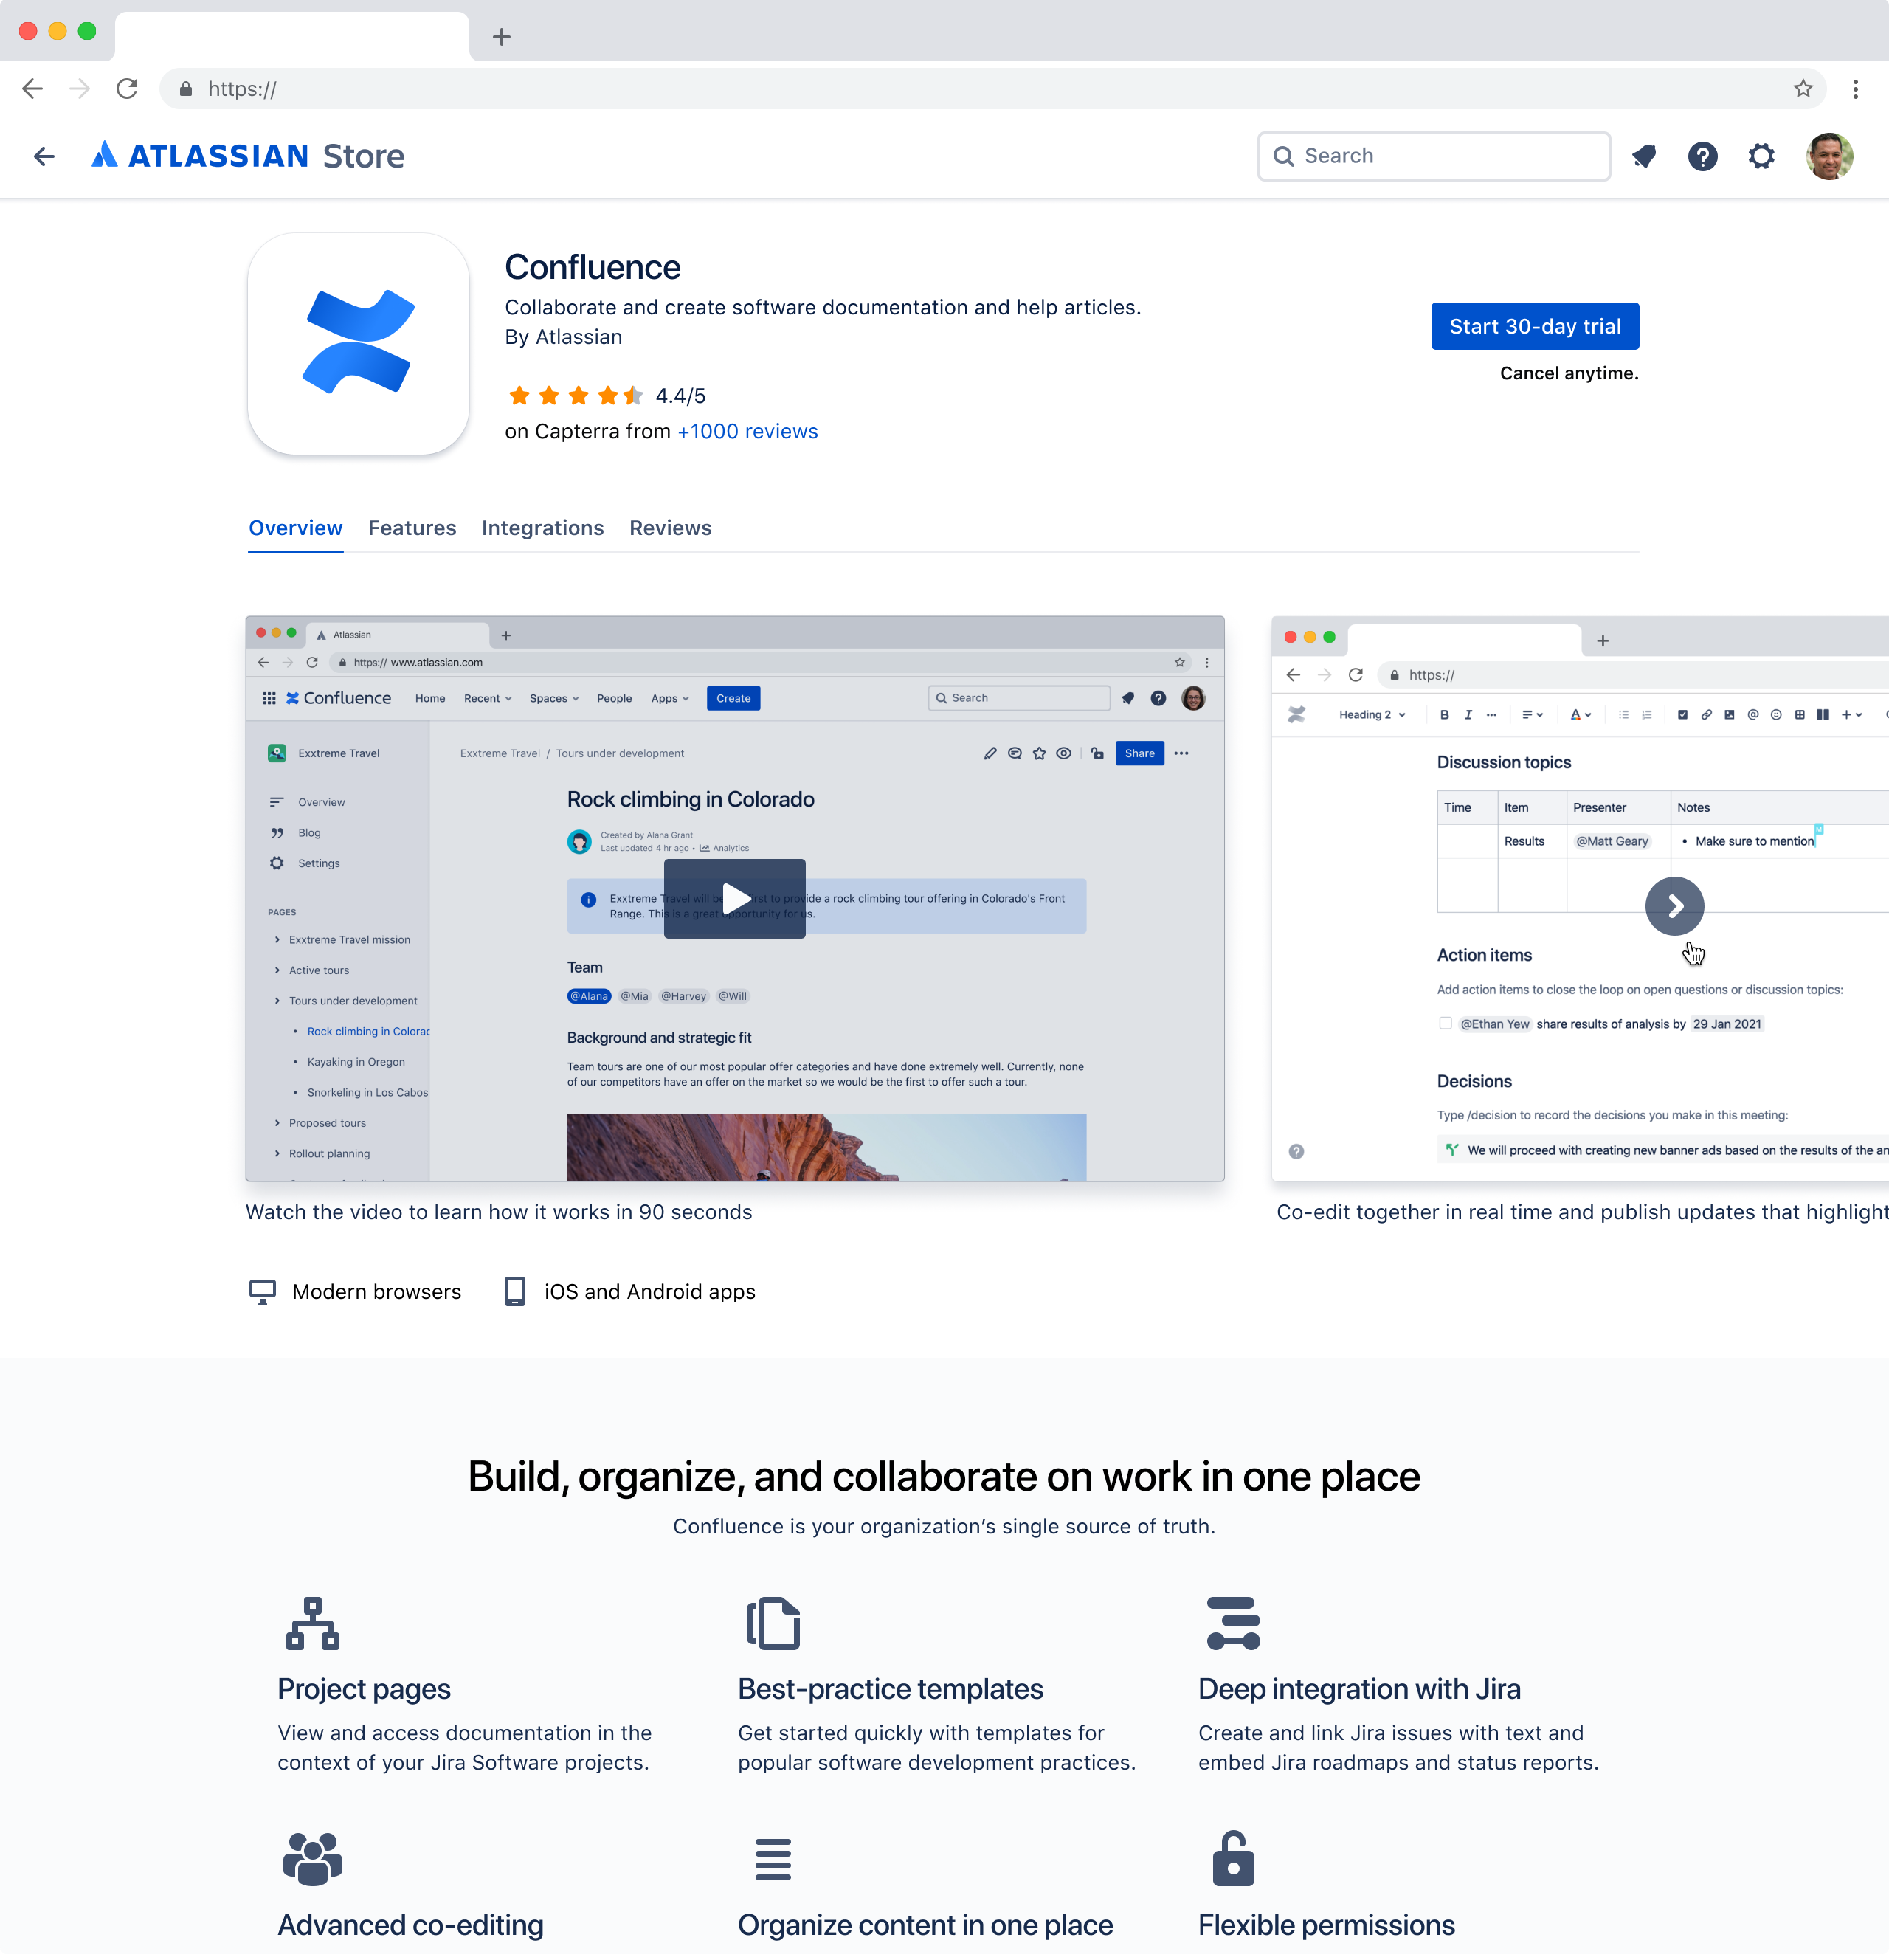Open notifications megaphone icon in Store header
This screenshot has height=1960, width=1889.
tap(1644, 156)
